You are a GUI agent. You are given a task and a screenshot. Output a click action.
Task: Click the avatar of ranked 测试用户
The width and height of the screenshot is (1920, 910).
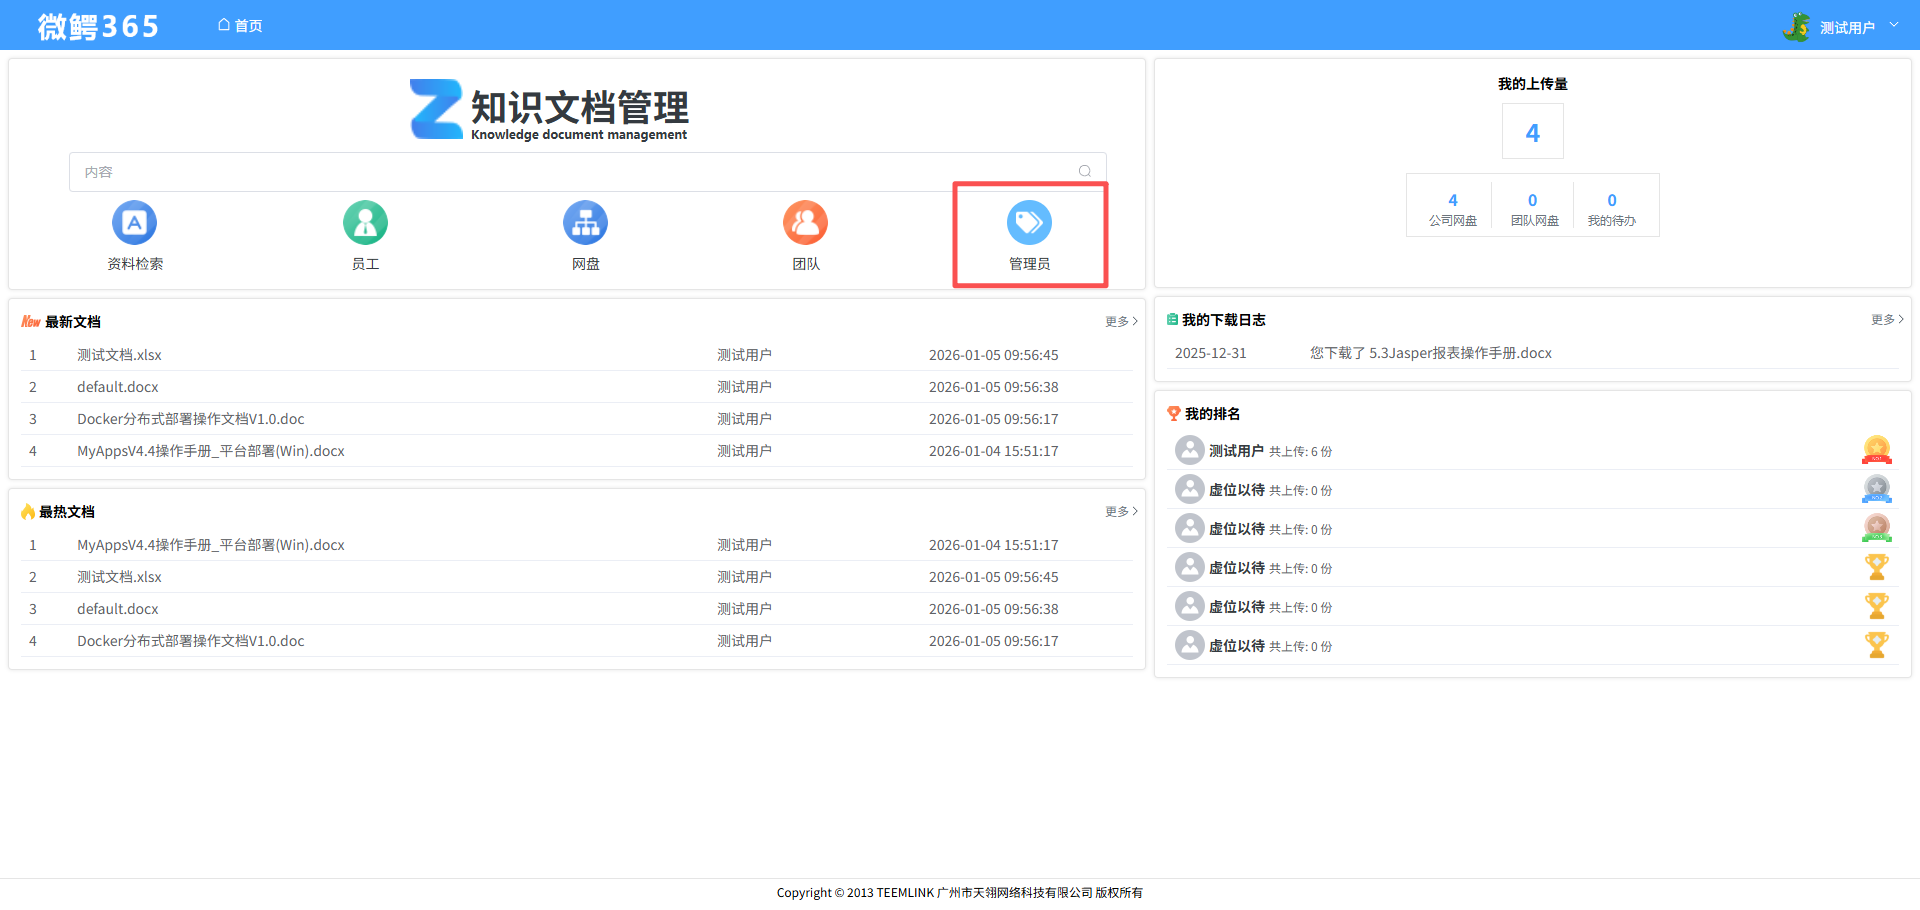tap(1189, 450)
